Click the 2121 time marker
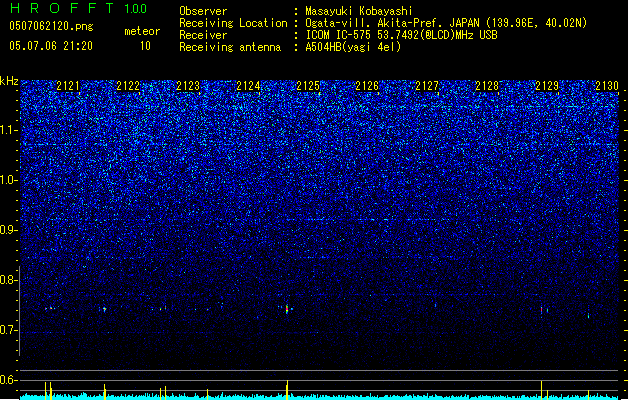This screenshot has height=400, width=629. click(68, 86)
